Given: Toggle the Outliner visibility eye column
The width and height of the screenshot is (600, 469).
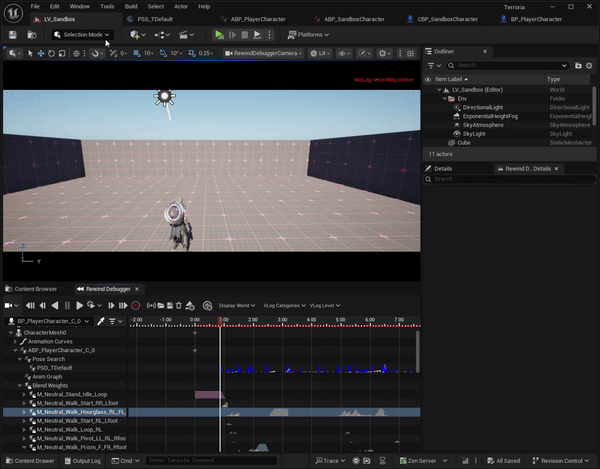Looking at the screenshot, I should point(429,79).
